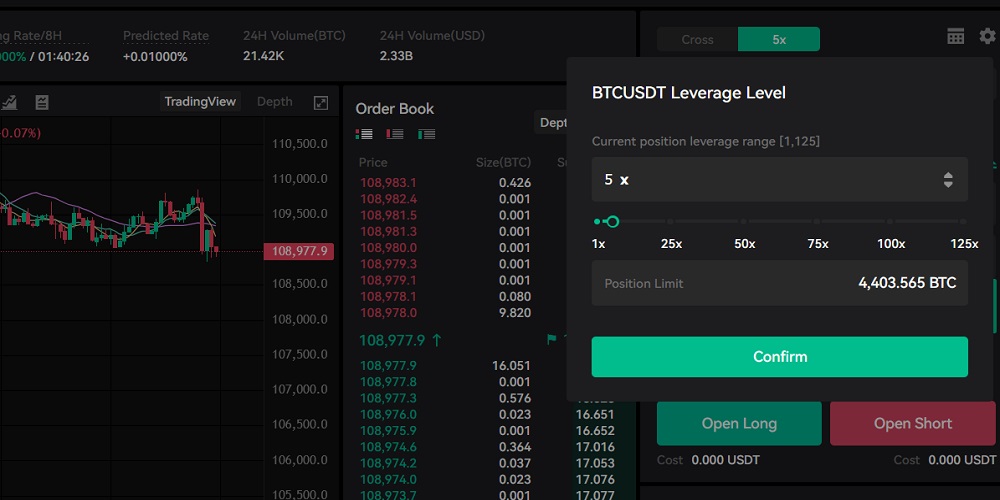Image resolution: width=1000 pixels, height=500 pixels.
Task: Confirm the leverage level
Action: click(x=779, y=357)
